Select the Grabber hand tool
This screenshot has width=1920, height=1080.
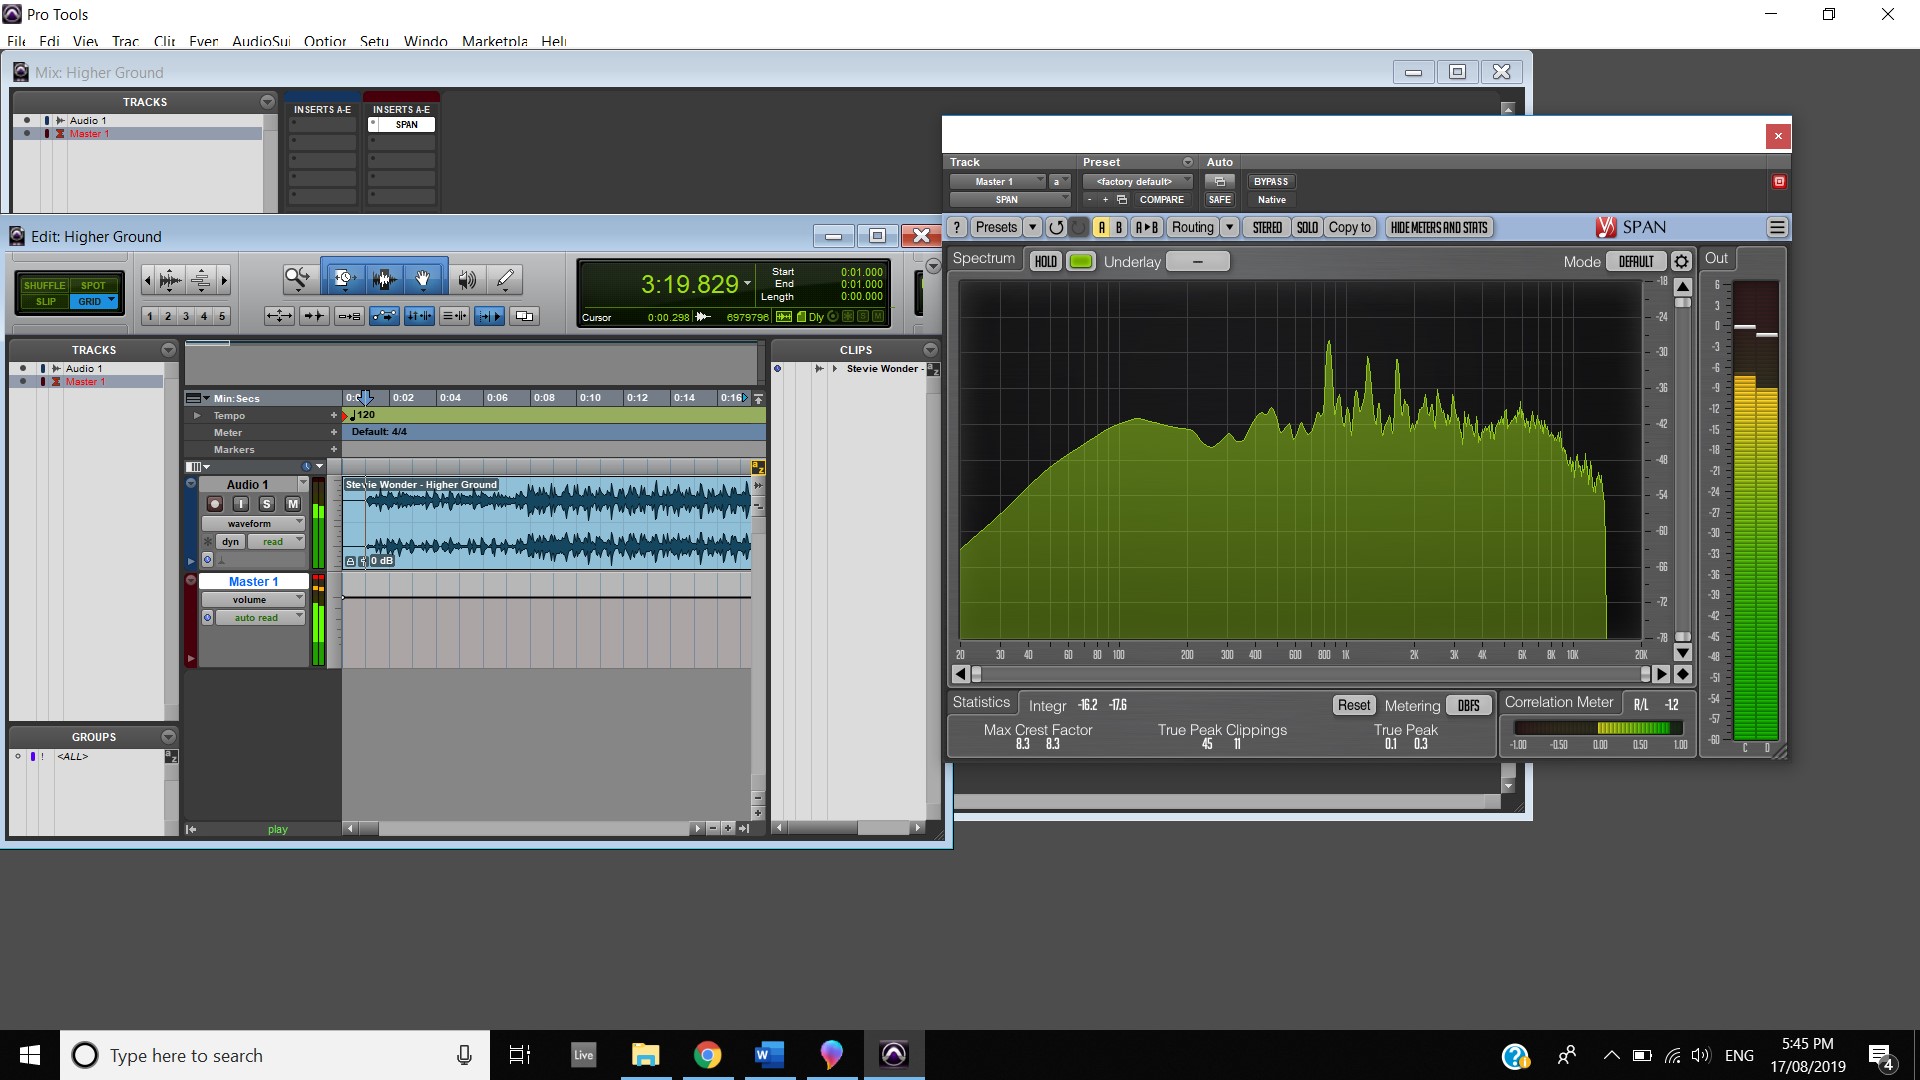click(423, 279)
